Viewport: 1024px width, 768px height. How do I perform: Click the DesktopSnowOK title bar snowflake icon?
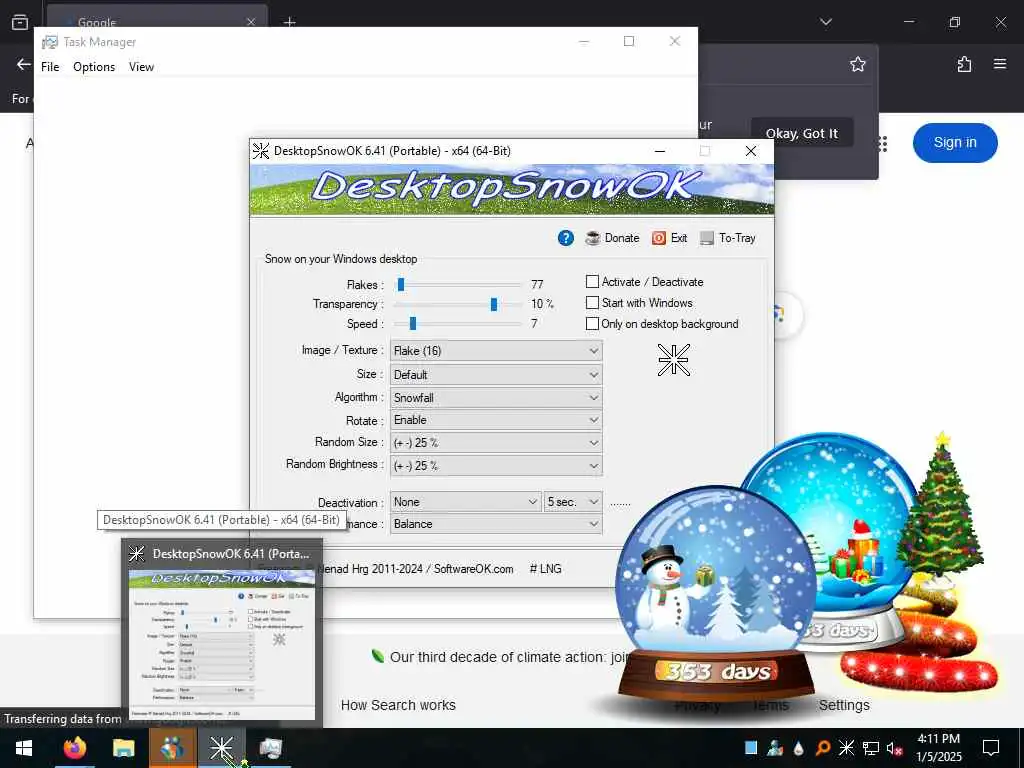(x=261, y=151)
